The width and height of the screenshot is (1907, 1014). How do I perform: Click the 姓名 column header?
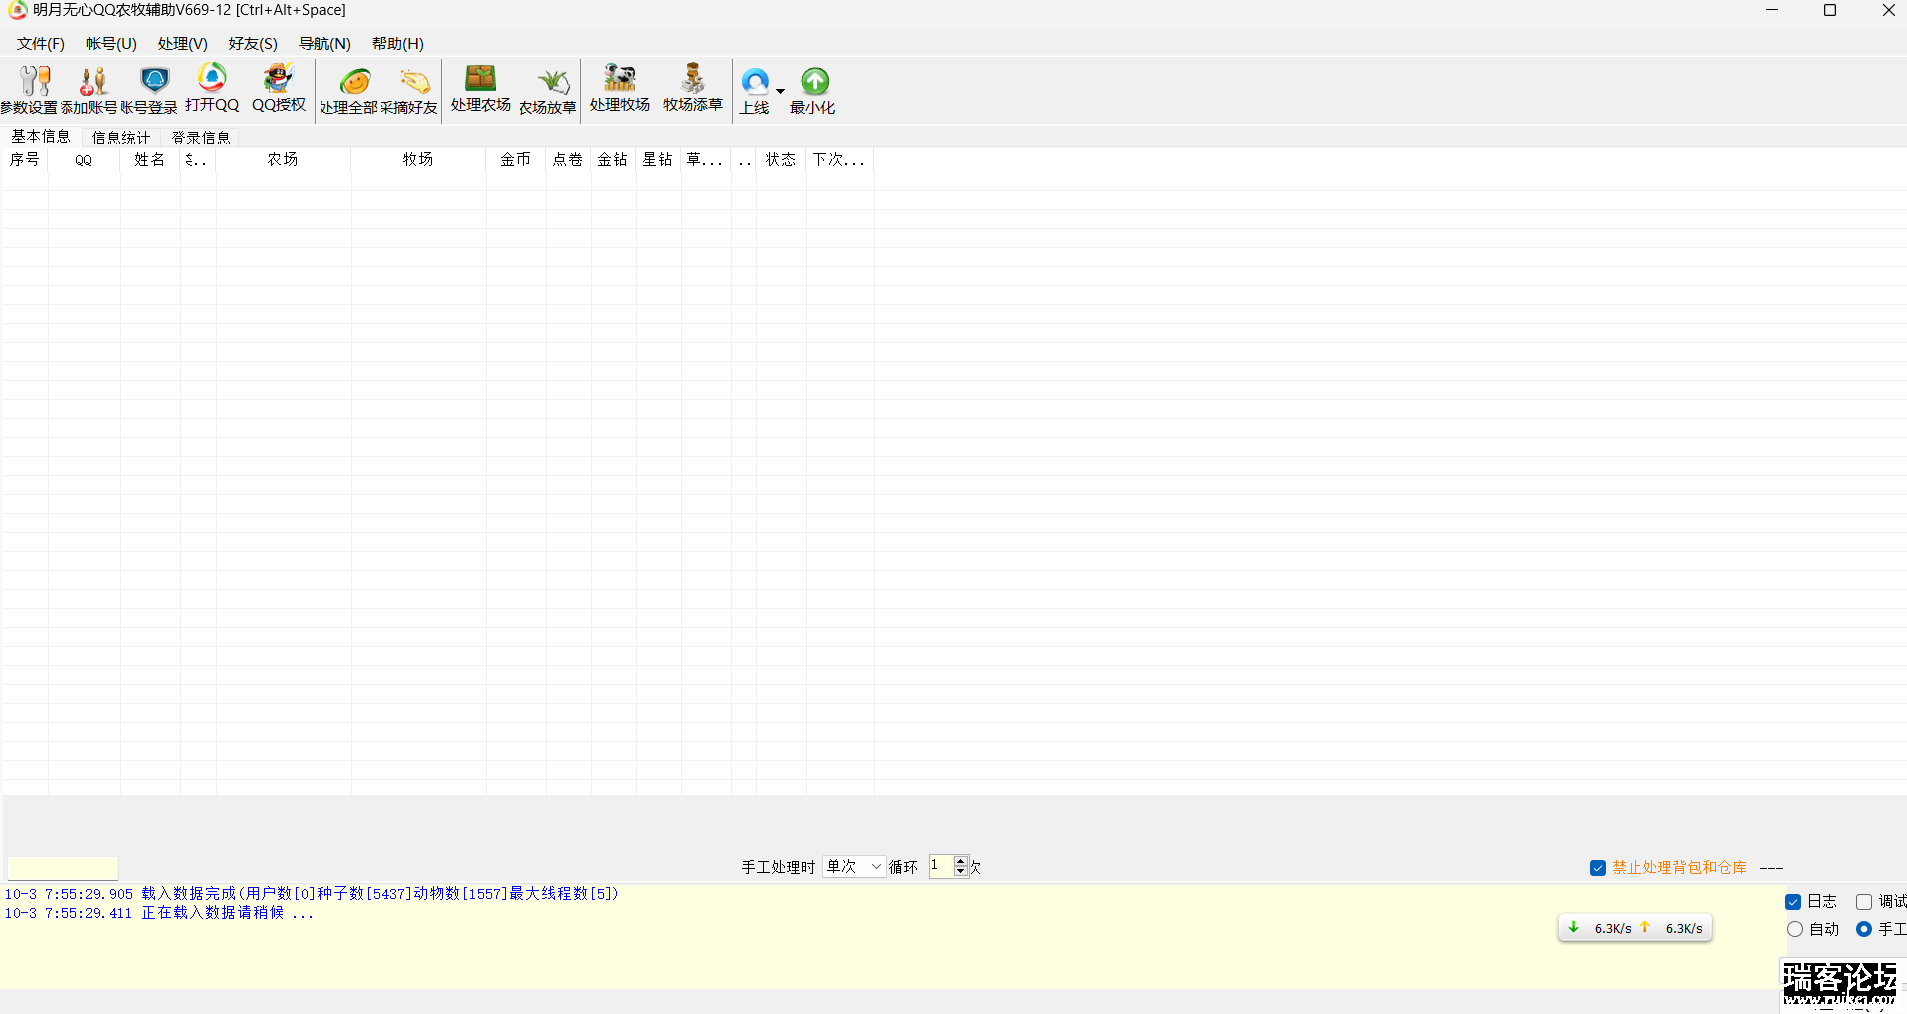(150, 160)
